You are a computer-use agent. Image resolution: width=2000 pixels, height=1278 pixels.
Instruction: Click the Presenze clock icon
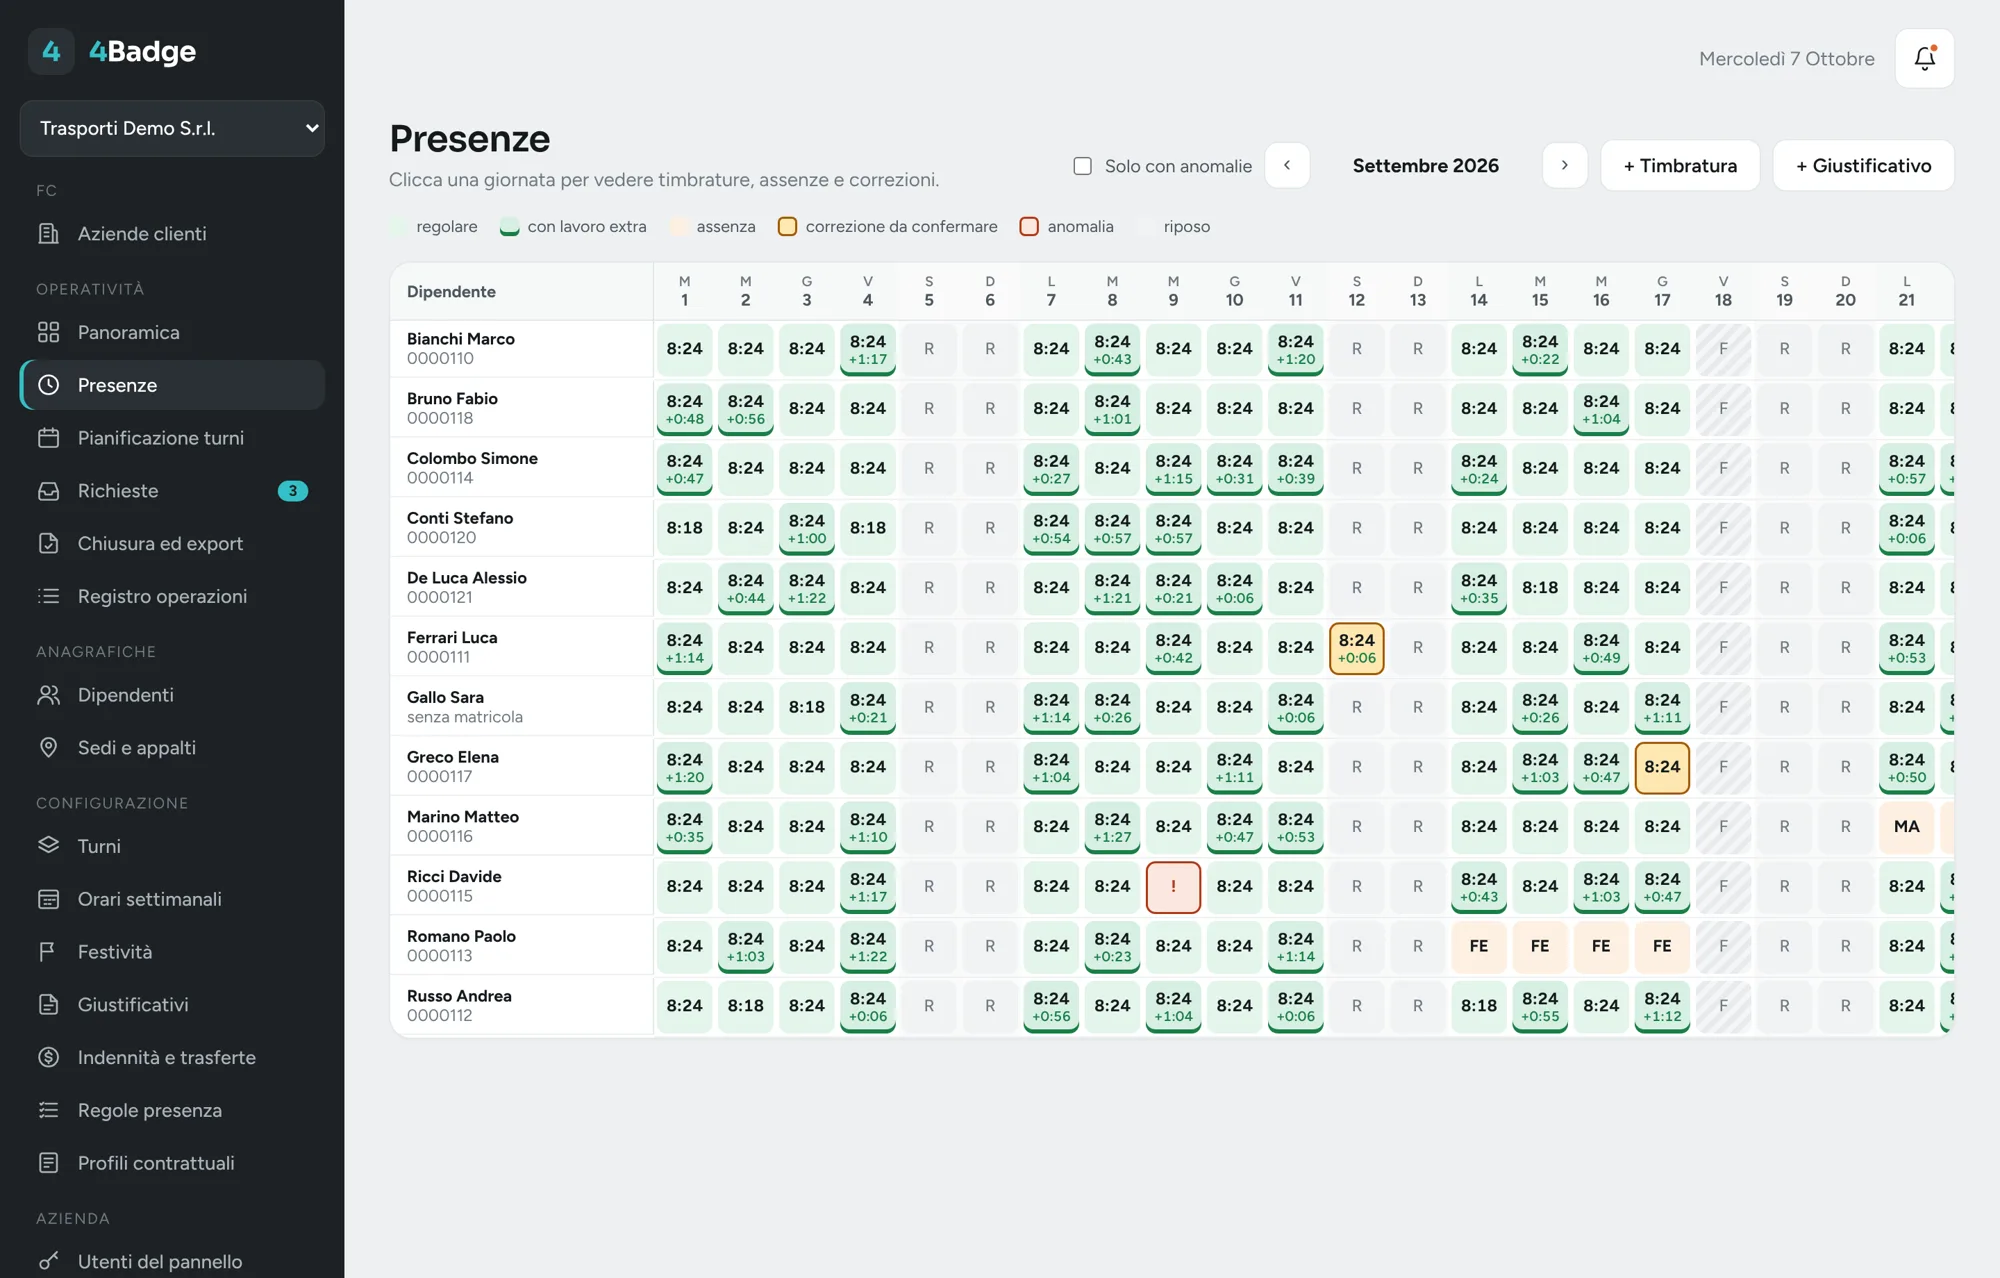pyautogui.click(x=48, y=385)
